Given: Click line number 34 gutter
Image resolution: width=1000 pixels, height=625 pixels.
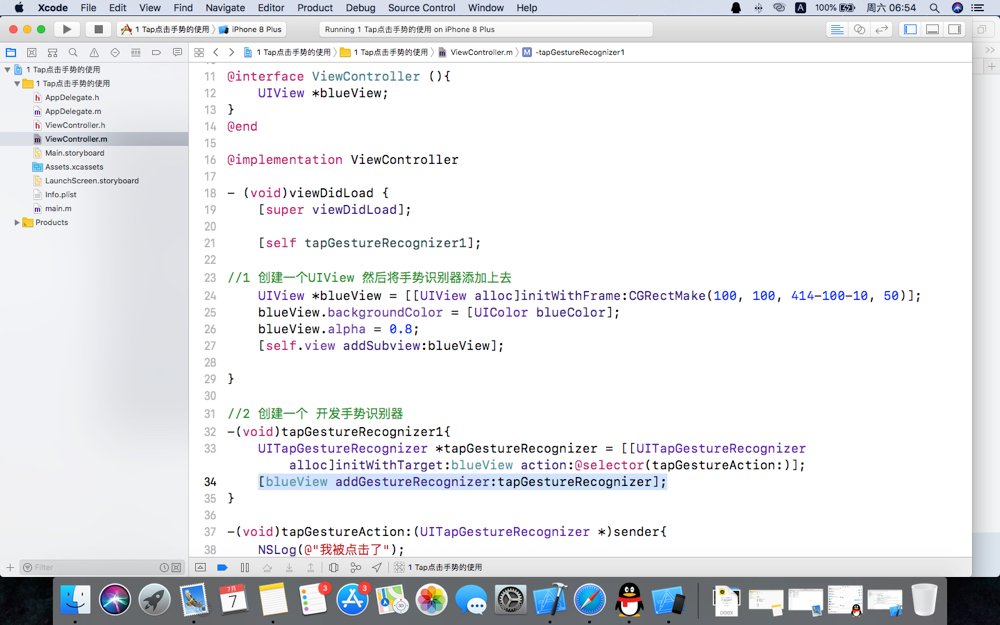Looking at the screenshot, I should coord(210,482).
